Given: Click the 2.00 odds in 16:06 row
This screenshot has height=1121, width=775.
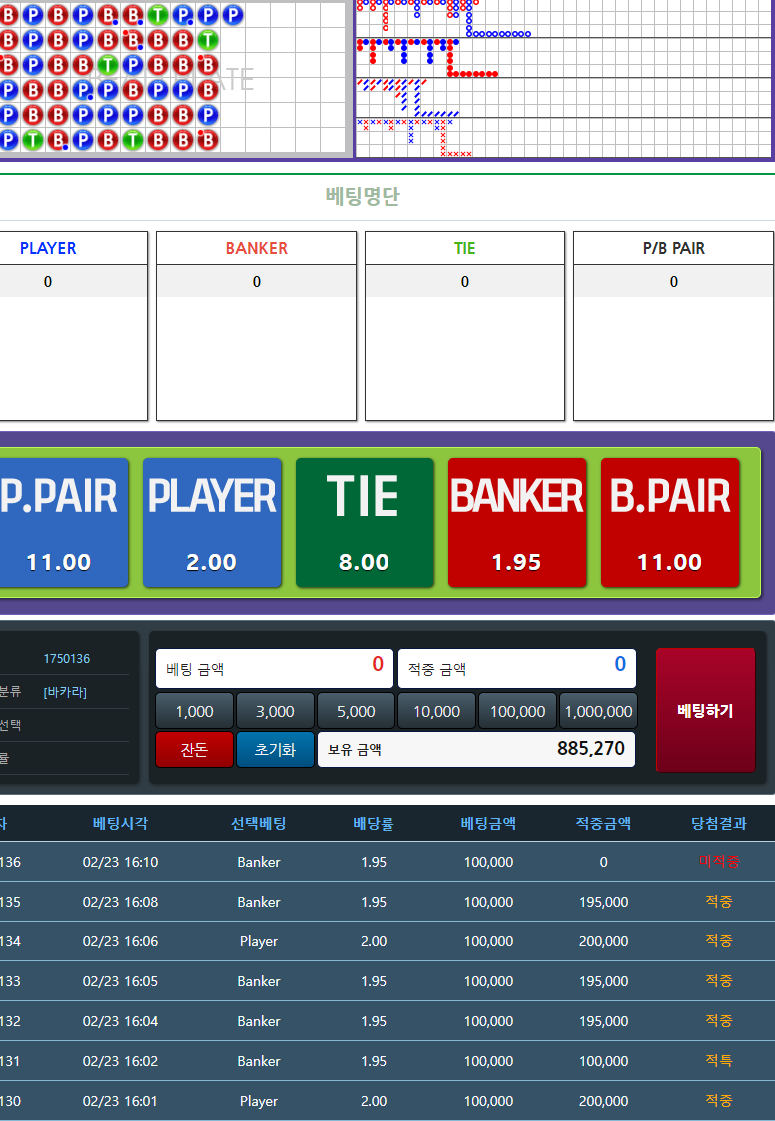Looking at the screenshot, I should (x=374, y=942).
